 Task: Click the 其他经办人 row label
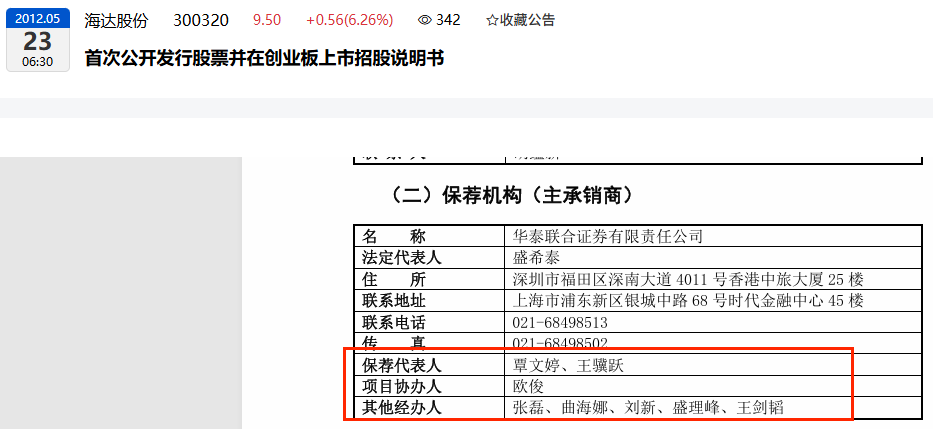402,408
